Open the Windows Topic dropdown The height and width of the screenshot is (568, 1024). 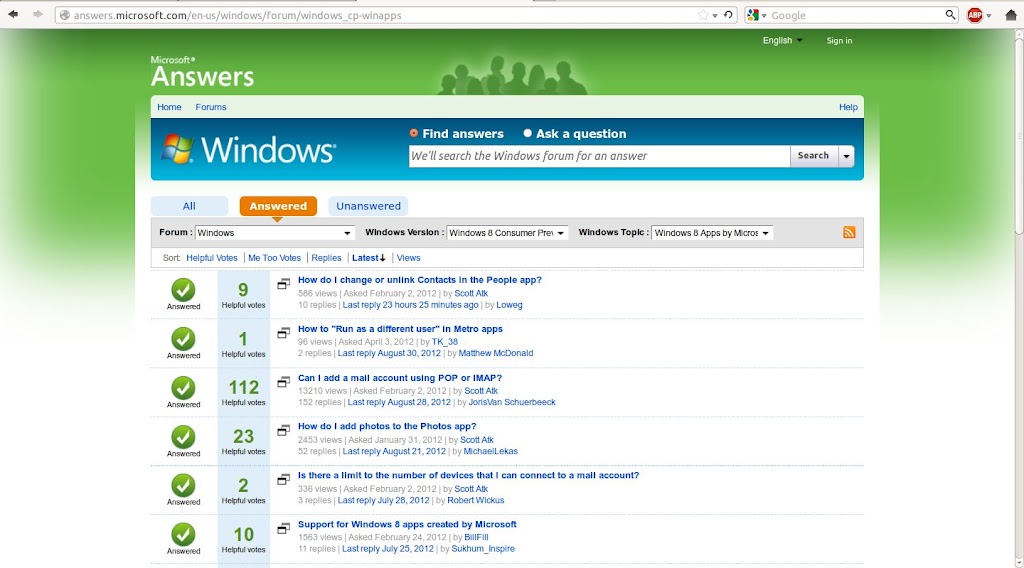(712, 233)
